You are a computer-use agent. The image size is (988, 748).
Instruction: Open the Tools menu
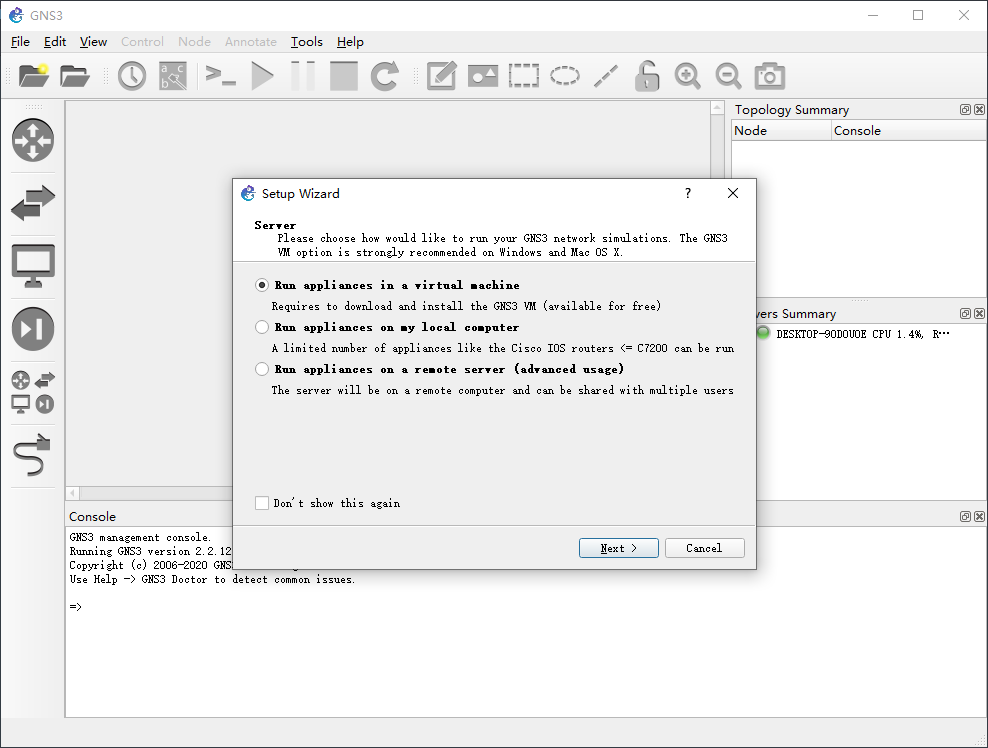click(307, 42)
